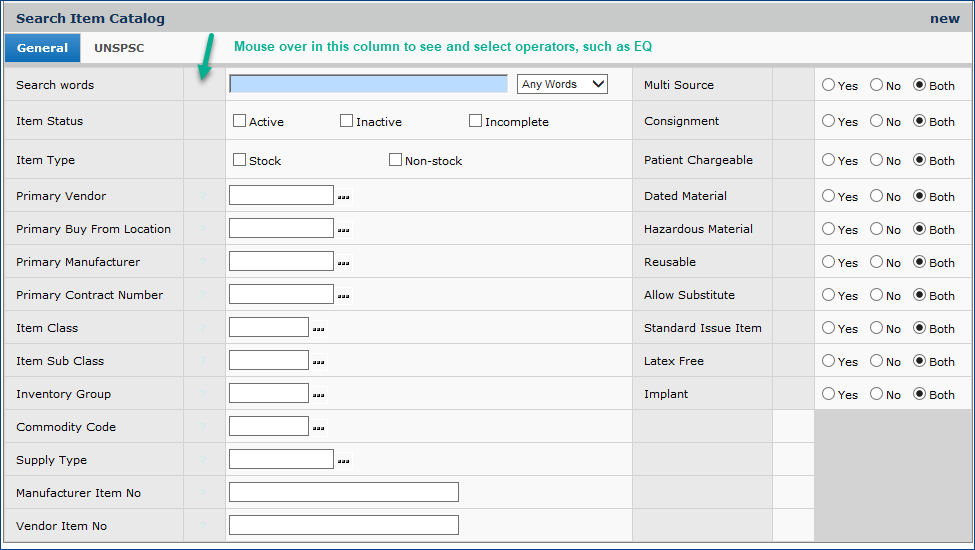Image resolution: width=975 pixels, height=550 pixels.
Task: Tick the Incomplete status checkbox
Action: click(476, 121)
